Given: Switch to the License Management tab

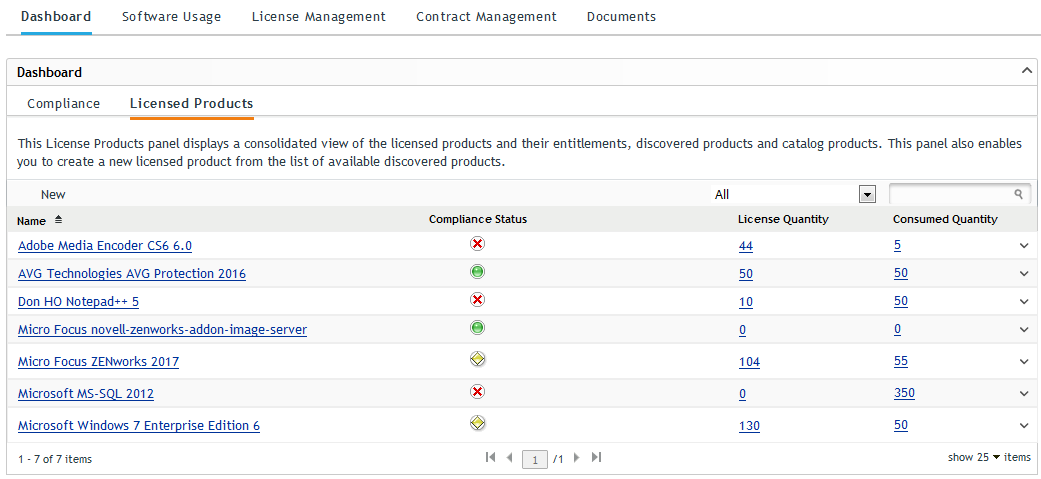Looking at the screenshot, I should point(318,17).
